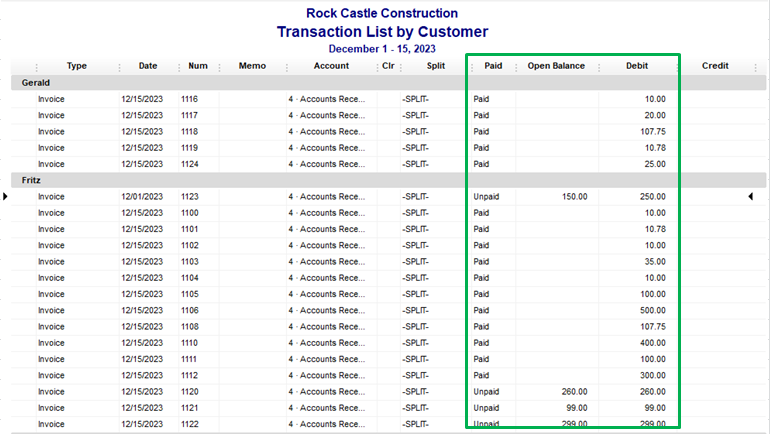Click the 107.75 debit of invoice 1108
Image resolution: width=770 pixels, height=434 pixels.
(x=653, y=326)
